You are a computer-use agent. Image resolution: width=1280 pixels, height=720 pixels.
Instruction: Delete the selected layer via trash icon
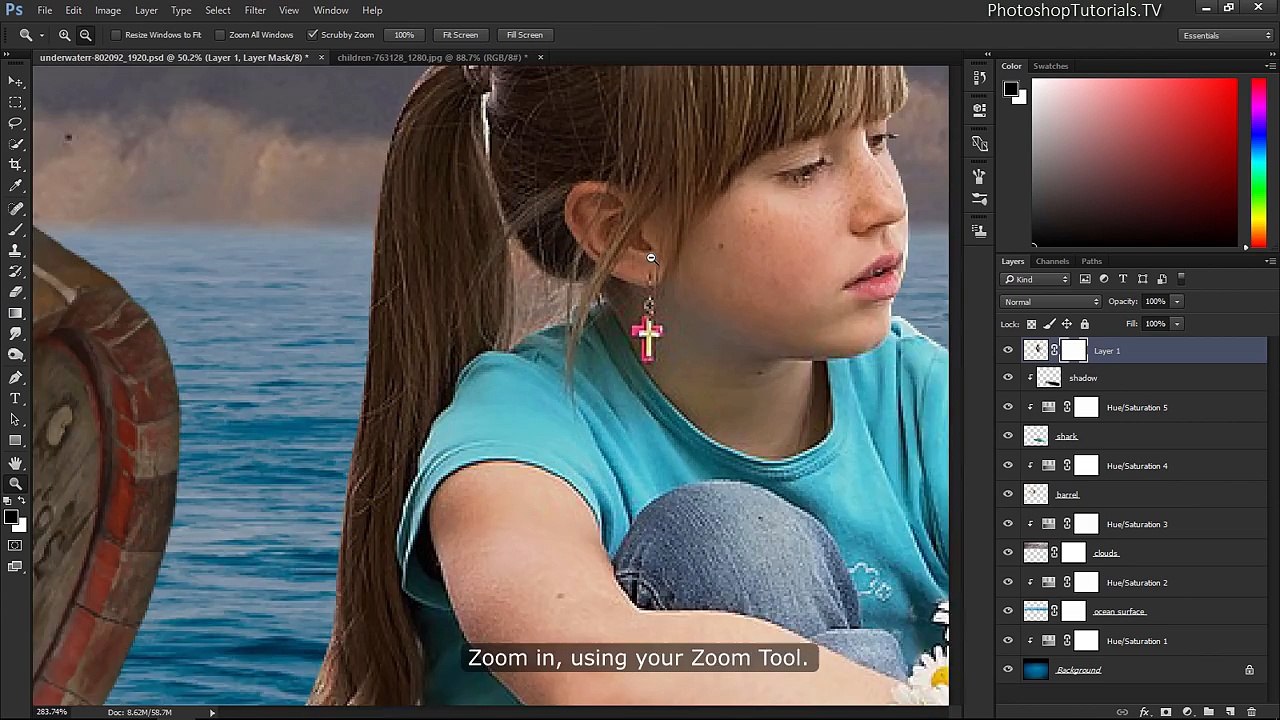click(1251, 712)
